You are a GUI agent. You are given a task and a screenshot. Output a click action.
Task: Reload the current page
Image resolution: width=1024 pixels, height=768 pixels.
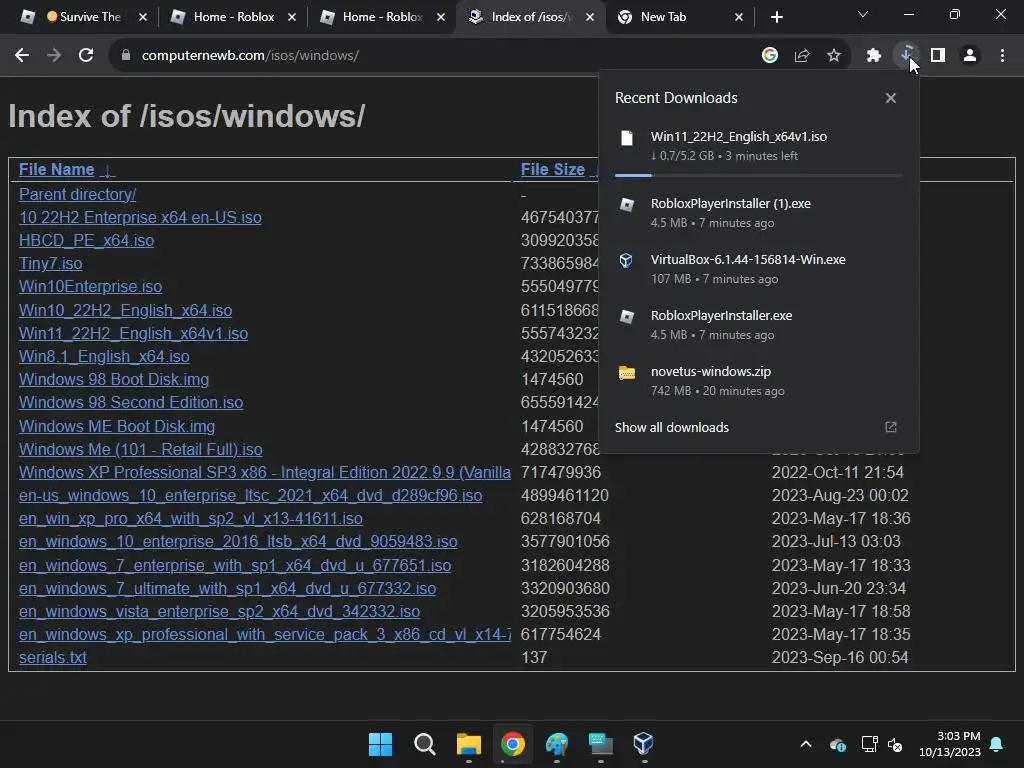coord(86,56)
